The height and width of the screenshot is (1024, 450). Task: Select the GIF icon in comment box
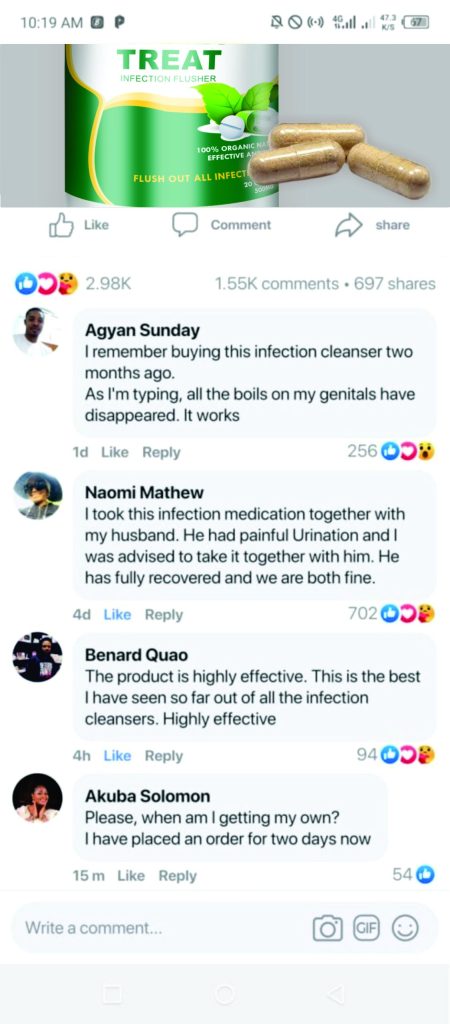(x=366, y=927)
